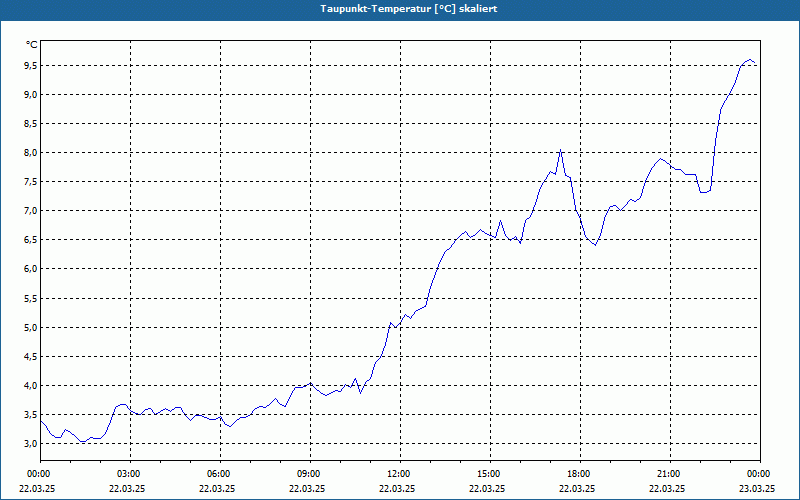Click the '22.03.25' date under 18:00

tap(577, 488)
